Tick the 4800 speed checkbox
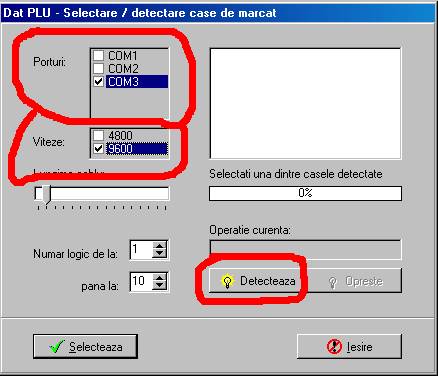Screen dimensions: 438x376 click(x=98, y=135)
